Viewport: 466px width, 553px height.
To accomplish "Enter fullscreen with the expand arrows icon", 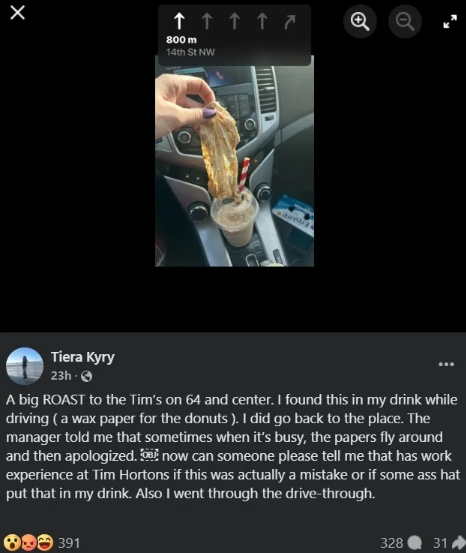I will click(450, 21).
